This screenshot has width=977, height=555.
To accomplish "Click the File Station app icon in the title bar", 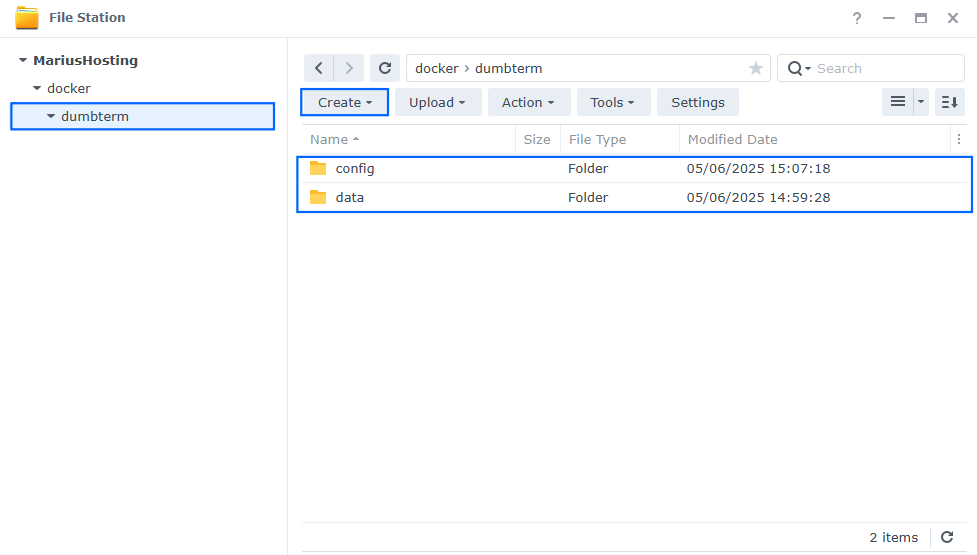I will click(x=27, y=17).
